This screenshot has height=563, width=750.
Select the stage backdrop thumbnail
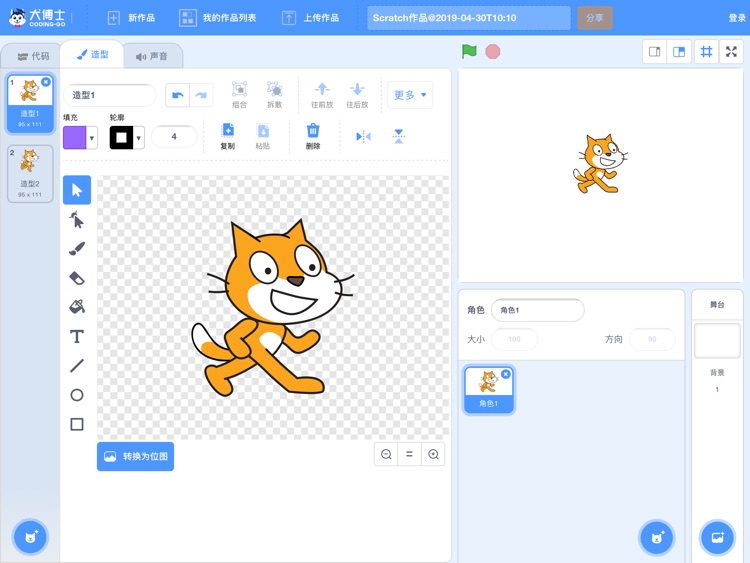pyautogui.click(x=717, y=341)
